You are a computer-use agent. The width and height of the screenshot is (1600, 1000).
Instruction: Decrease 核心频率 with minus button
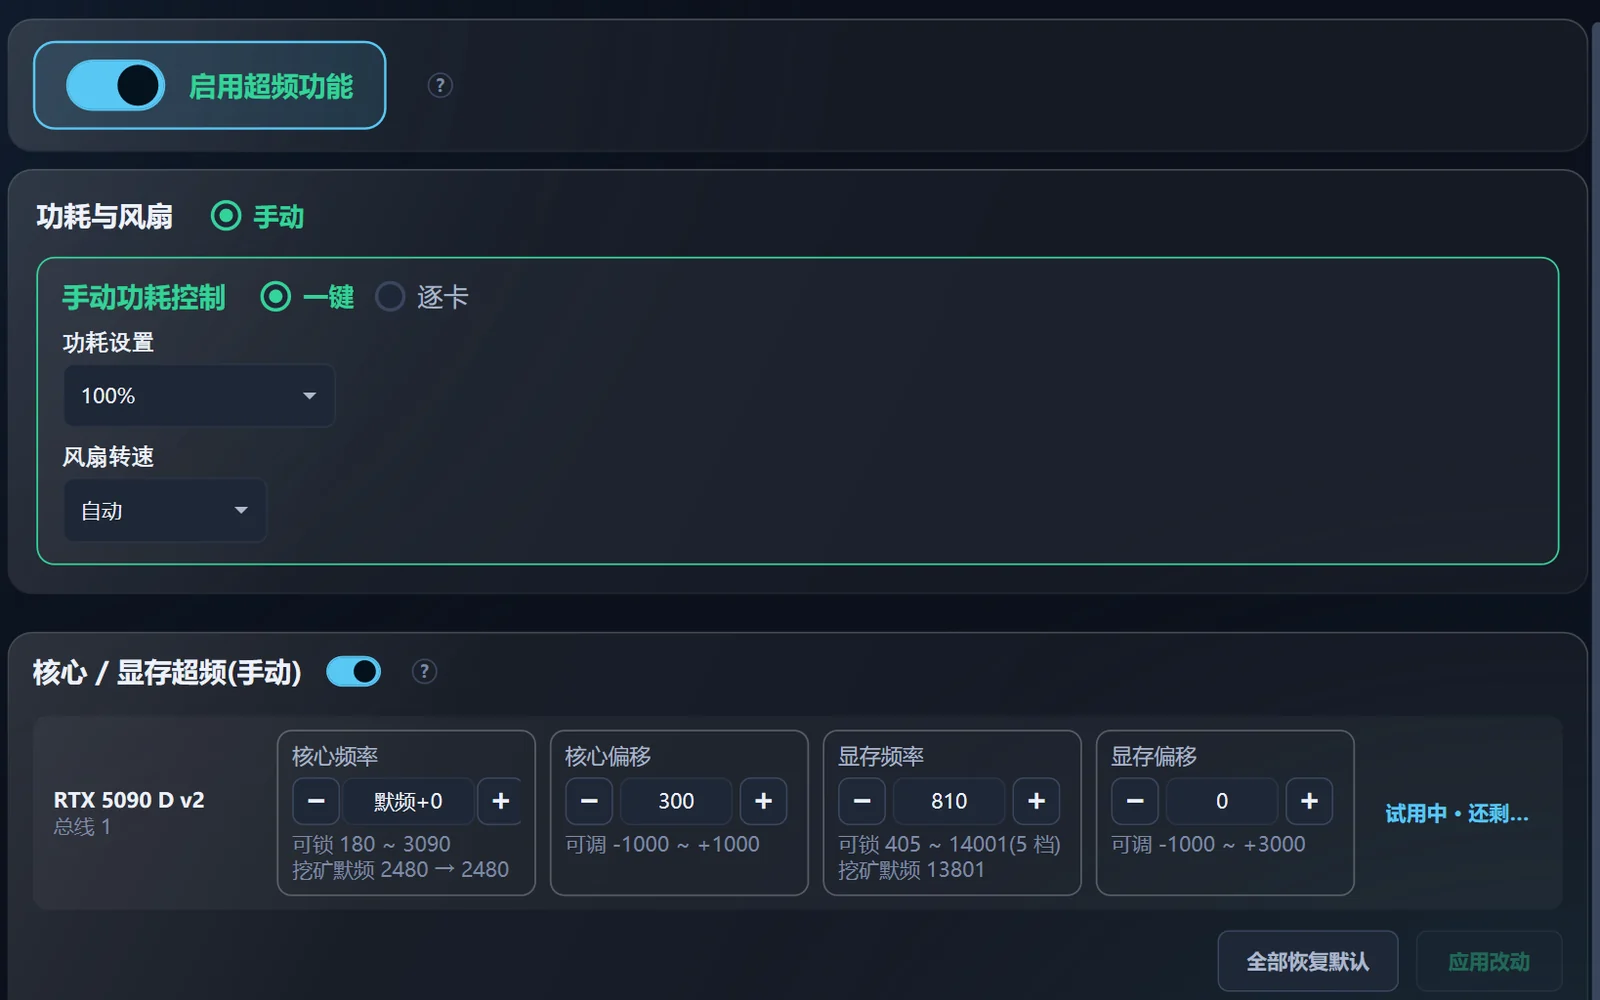[x=316, y=801]
